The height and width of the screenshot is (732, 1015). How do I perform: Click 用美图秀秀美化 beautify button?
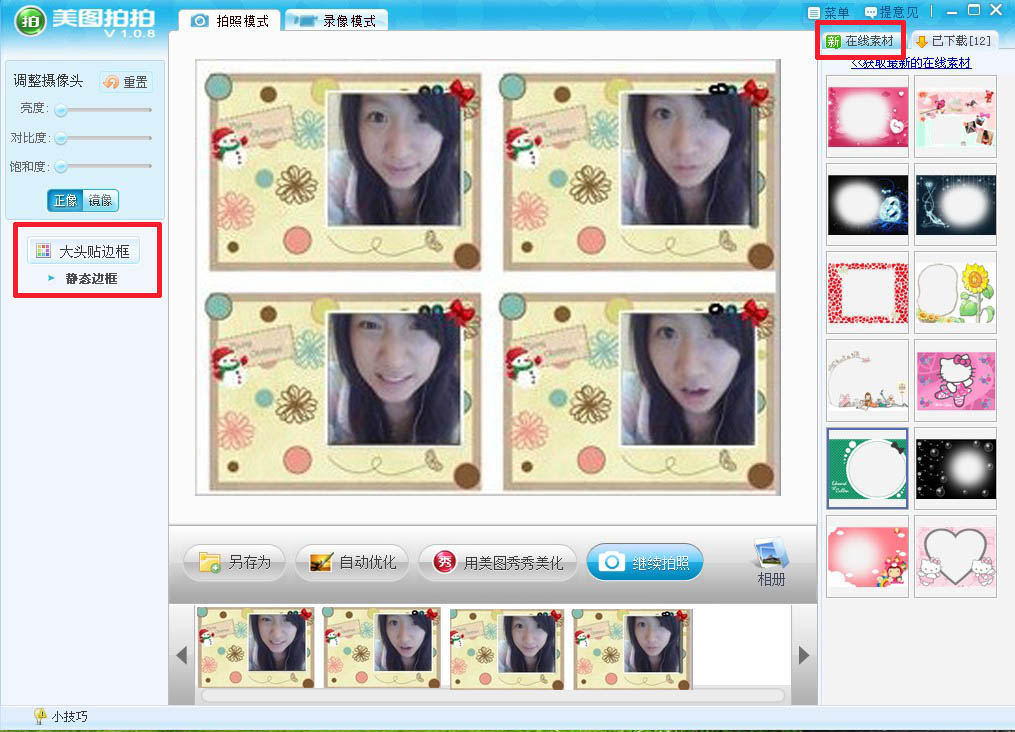point(498,562)
